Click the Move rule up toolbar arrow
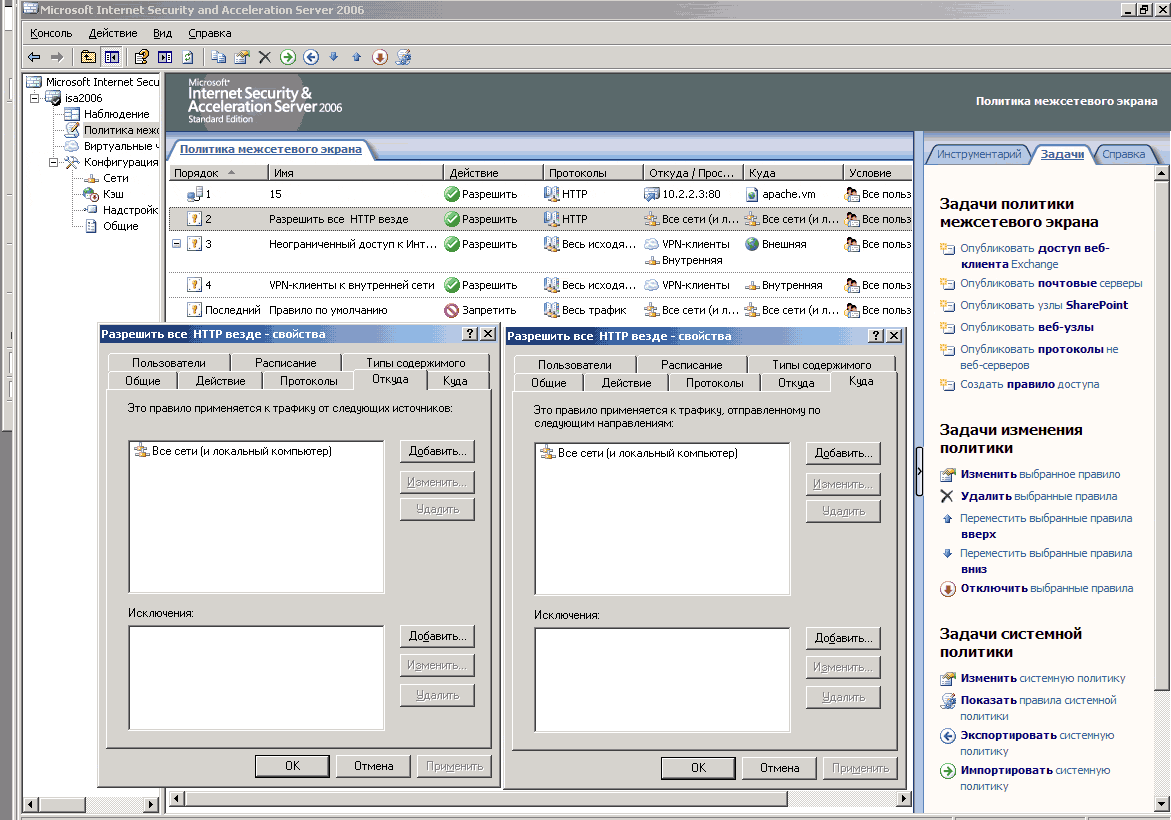This screenshot has height=820, width=1171. (x=356, y=57)
